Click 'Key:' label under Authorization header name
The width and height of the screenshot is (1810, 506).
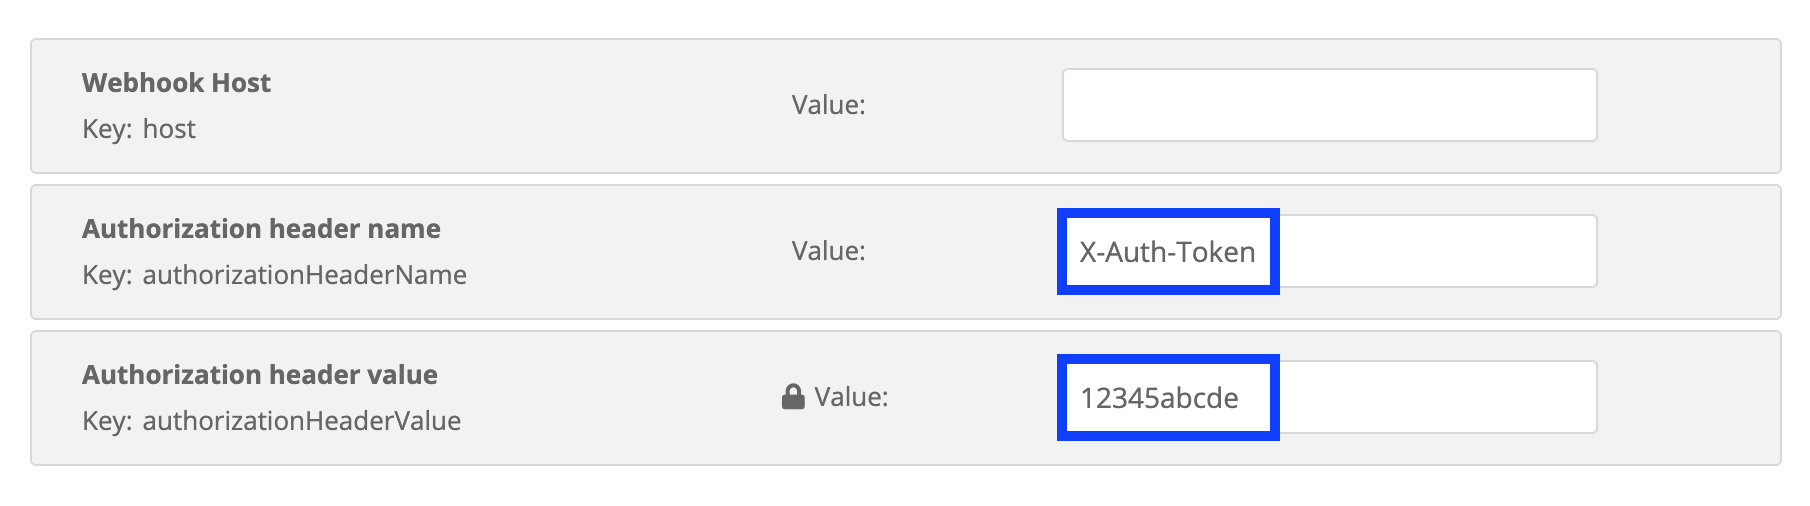click(x=107, y=275)
